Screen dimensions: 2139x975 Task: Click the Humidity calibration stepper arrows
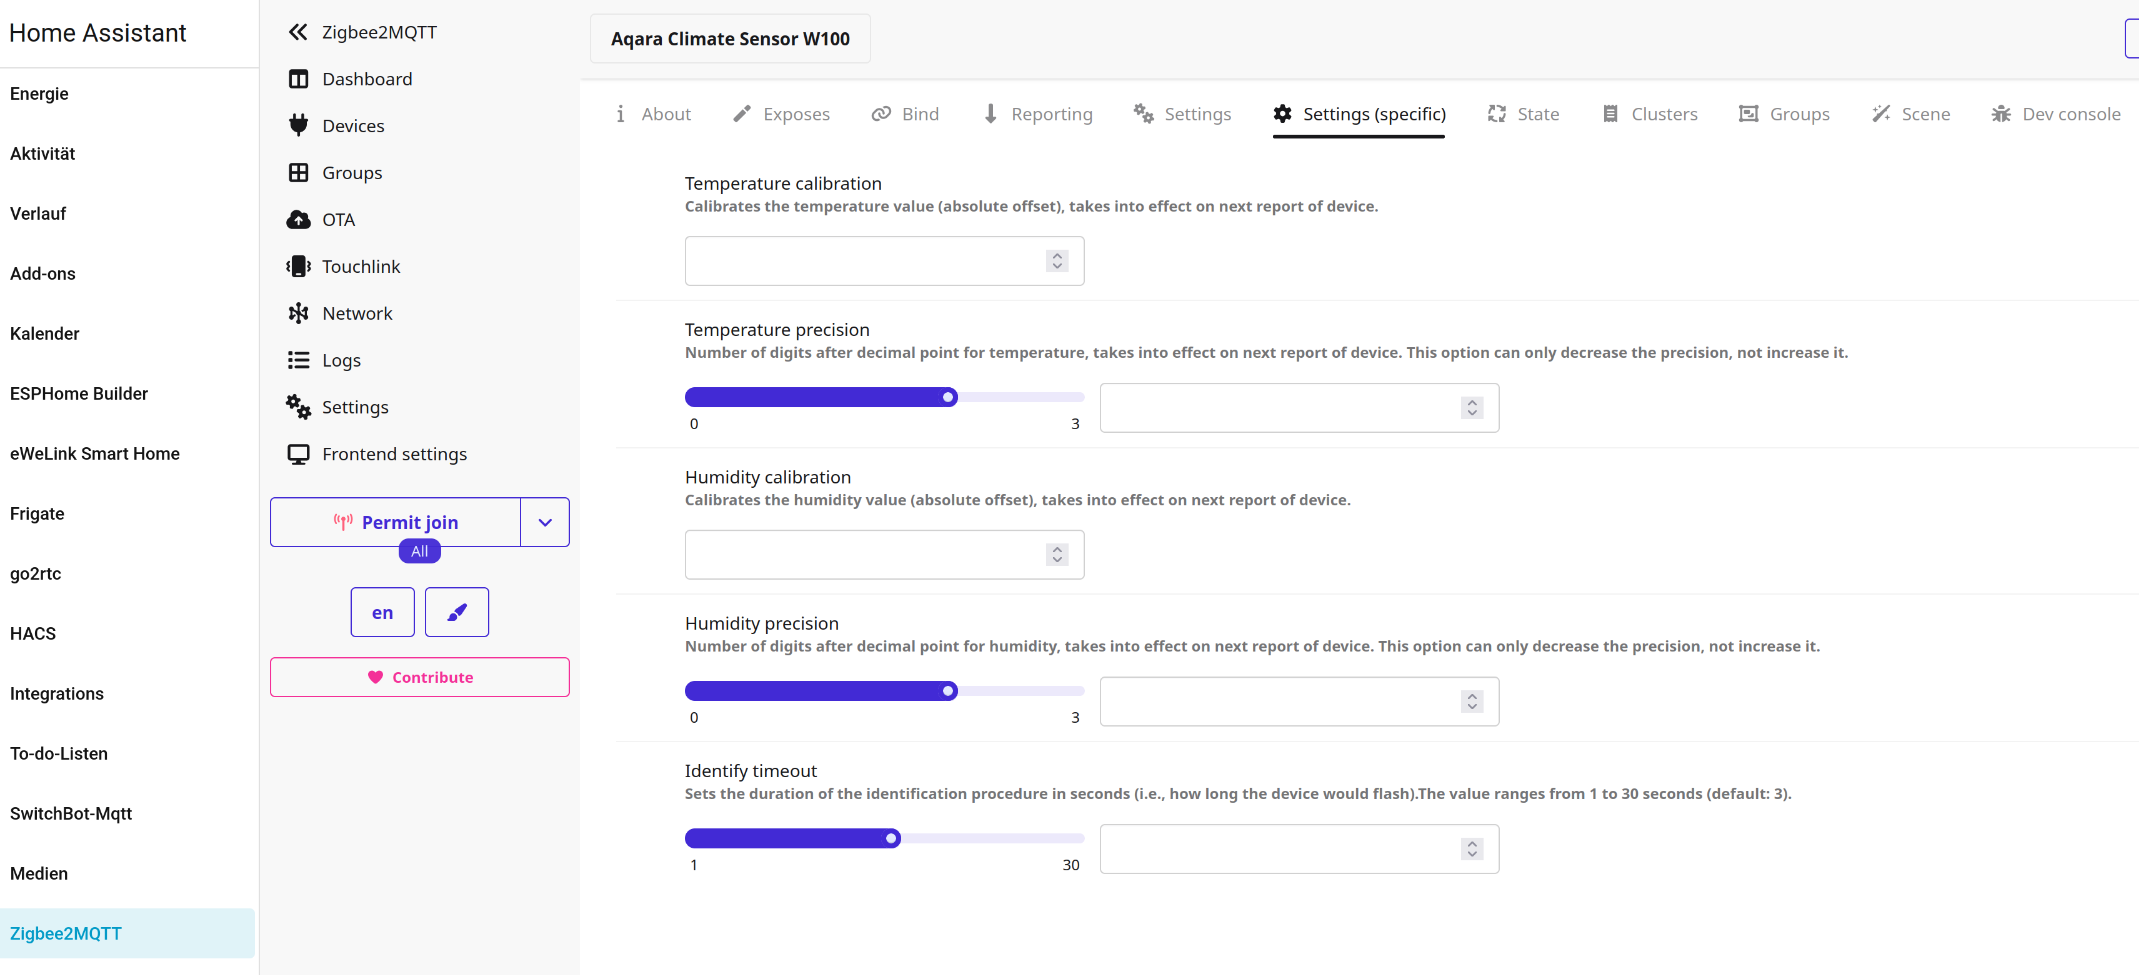1057,555
